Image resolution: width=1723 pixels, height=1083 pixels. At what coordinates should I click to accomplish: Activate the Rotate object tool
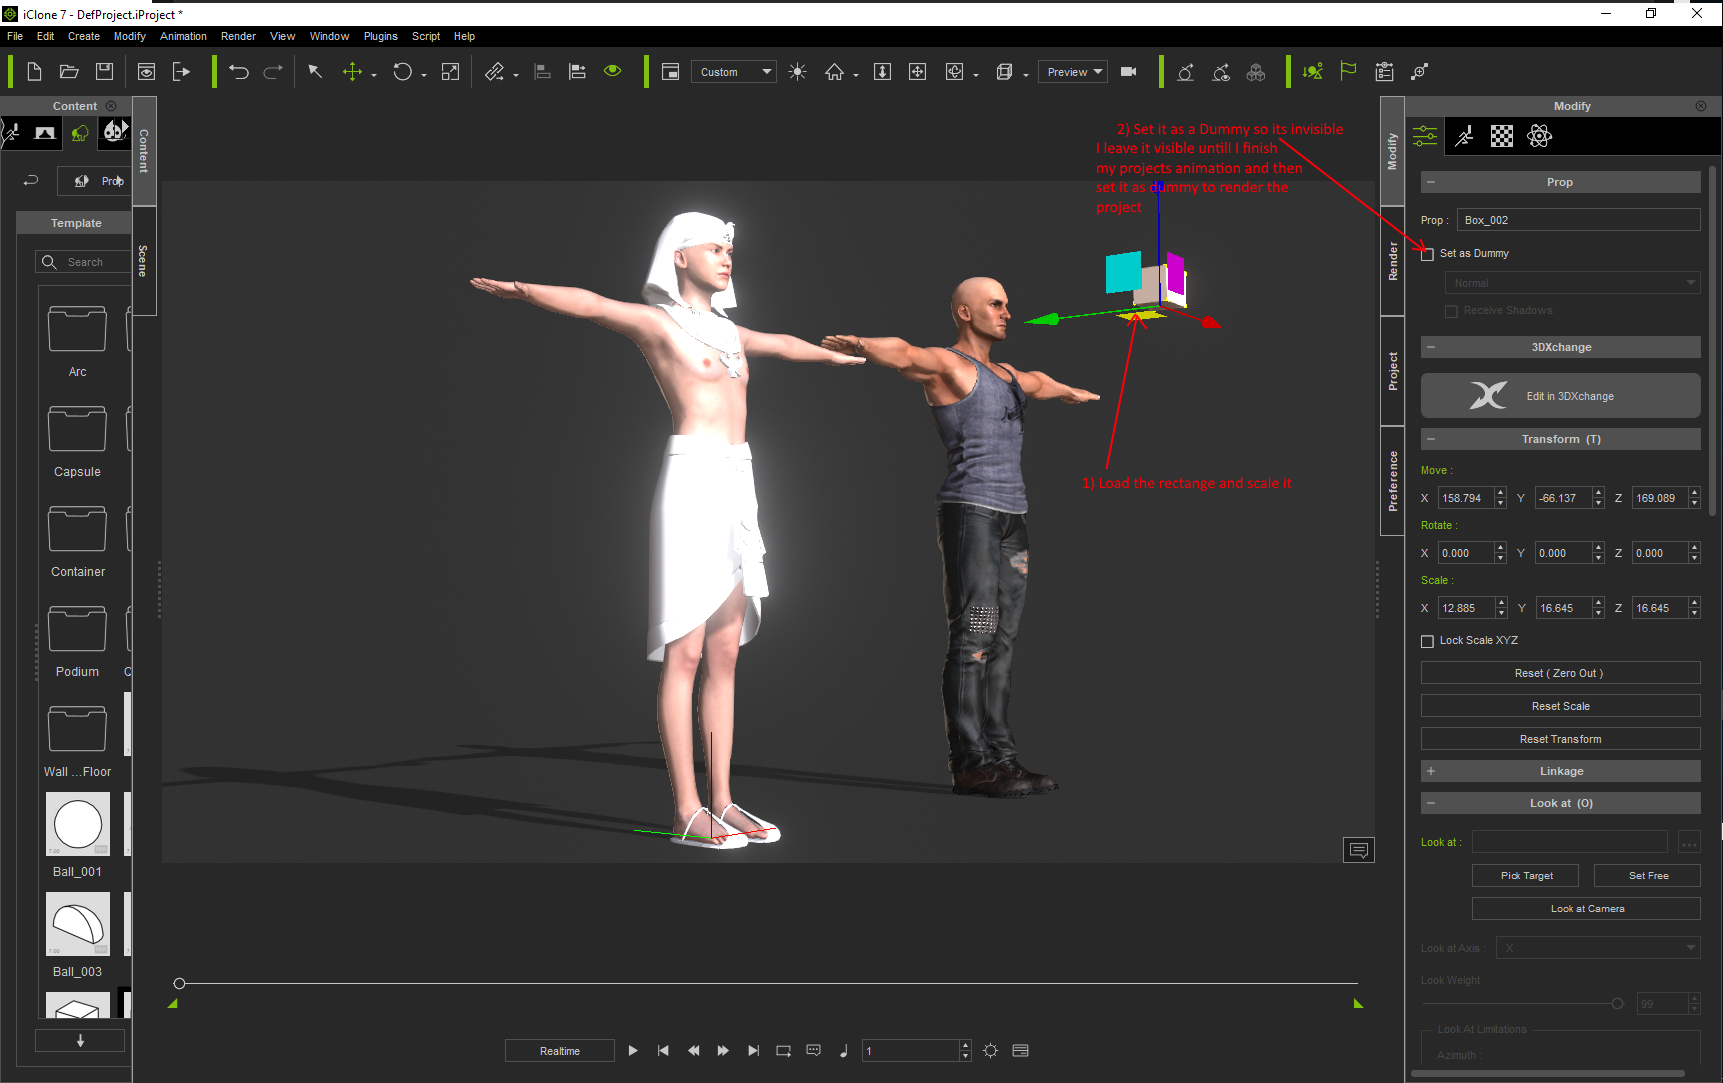tap(402, 71)
